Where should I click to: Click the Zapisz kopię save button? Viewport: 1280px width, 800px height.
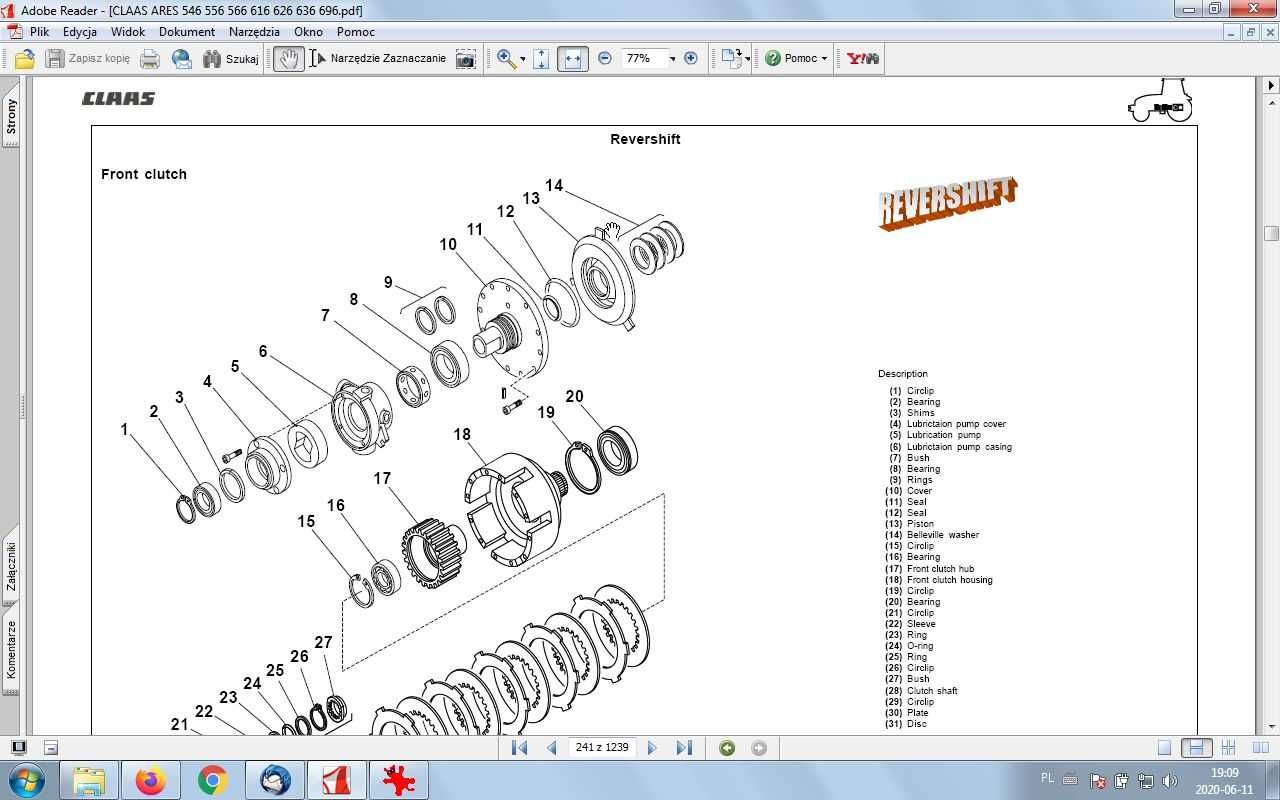coord(88,59)
